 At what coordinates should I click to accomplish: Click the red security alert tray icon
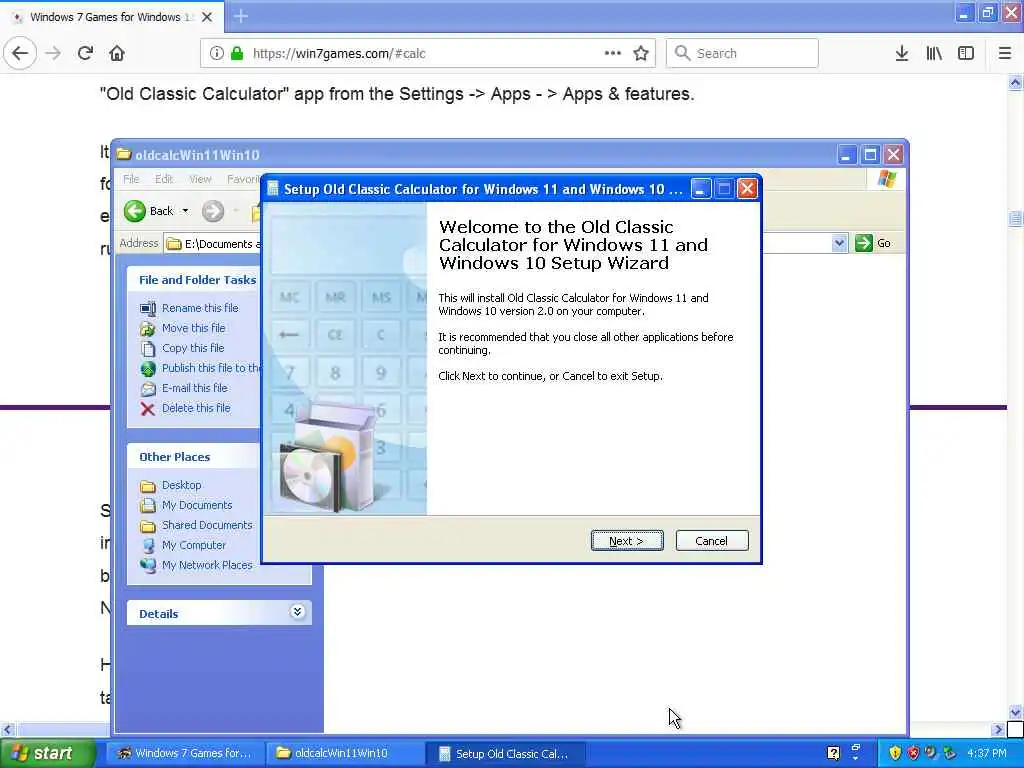click(x=913, y=753)
